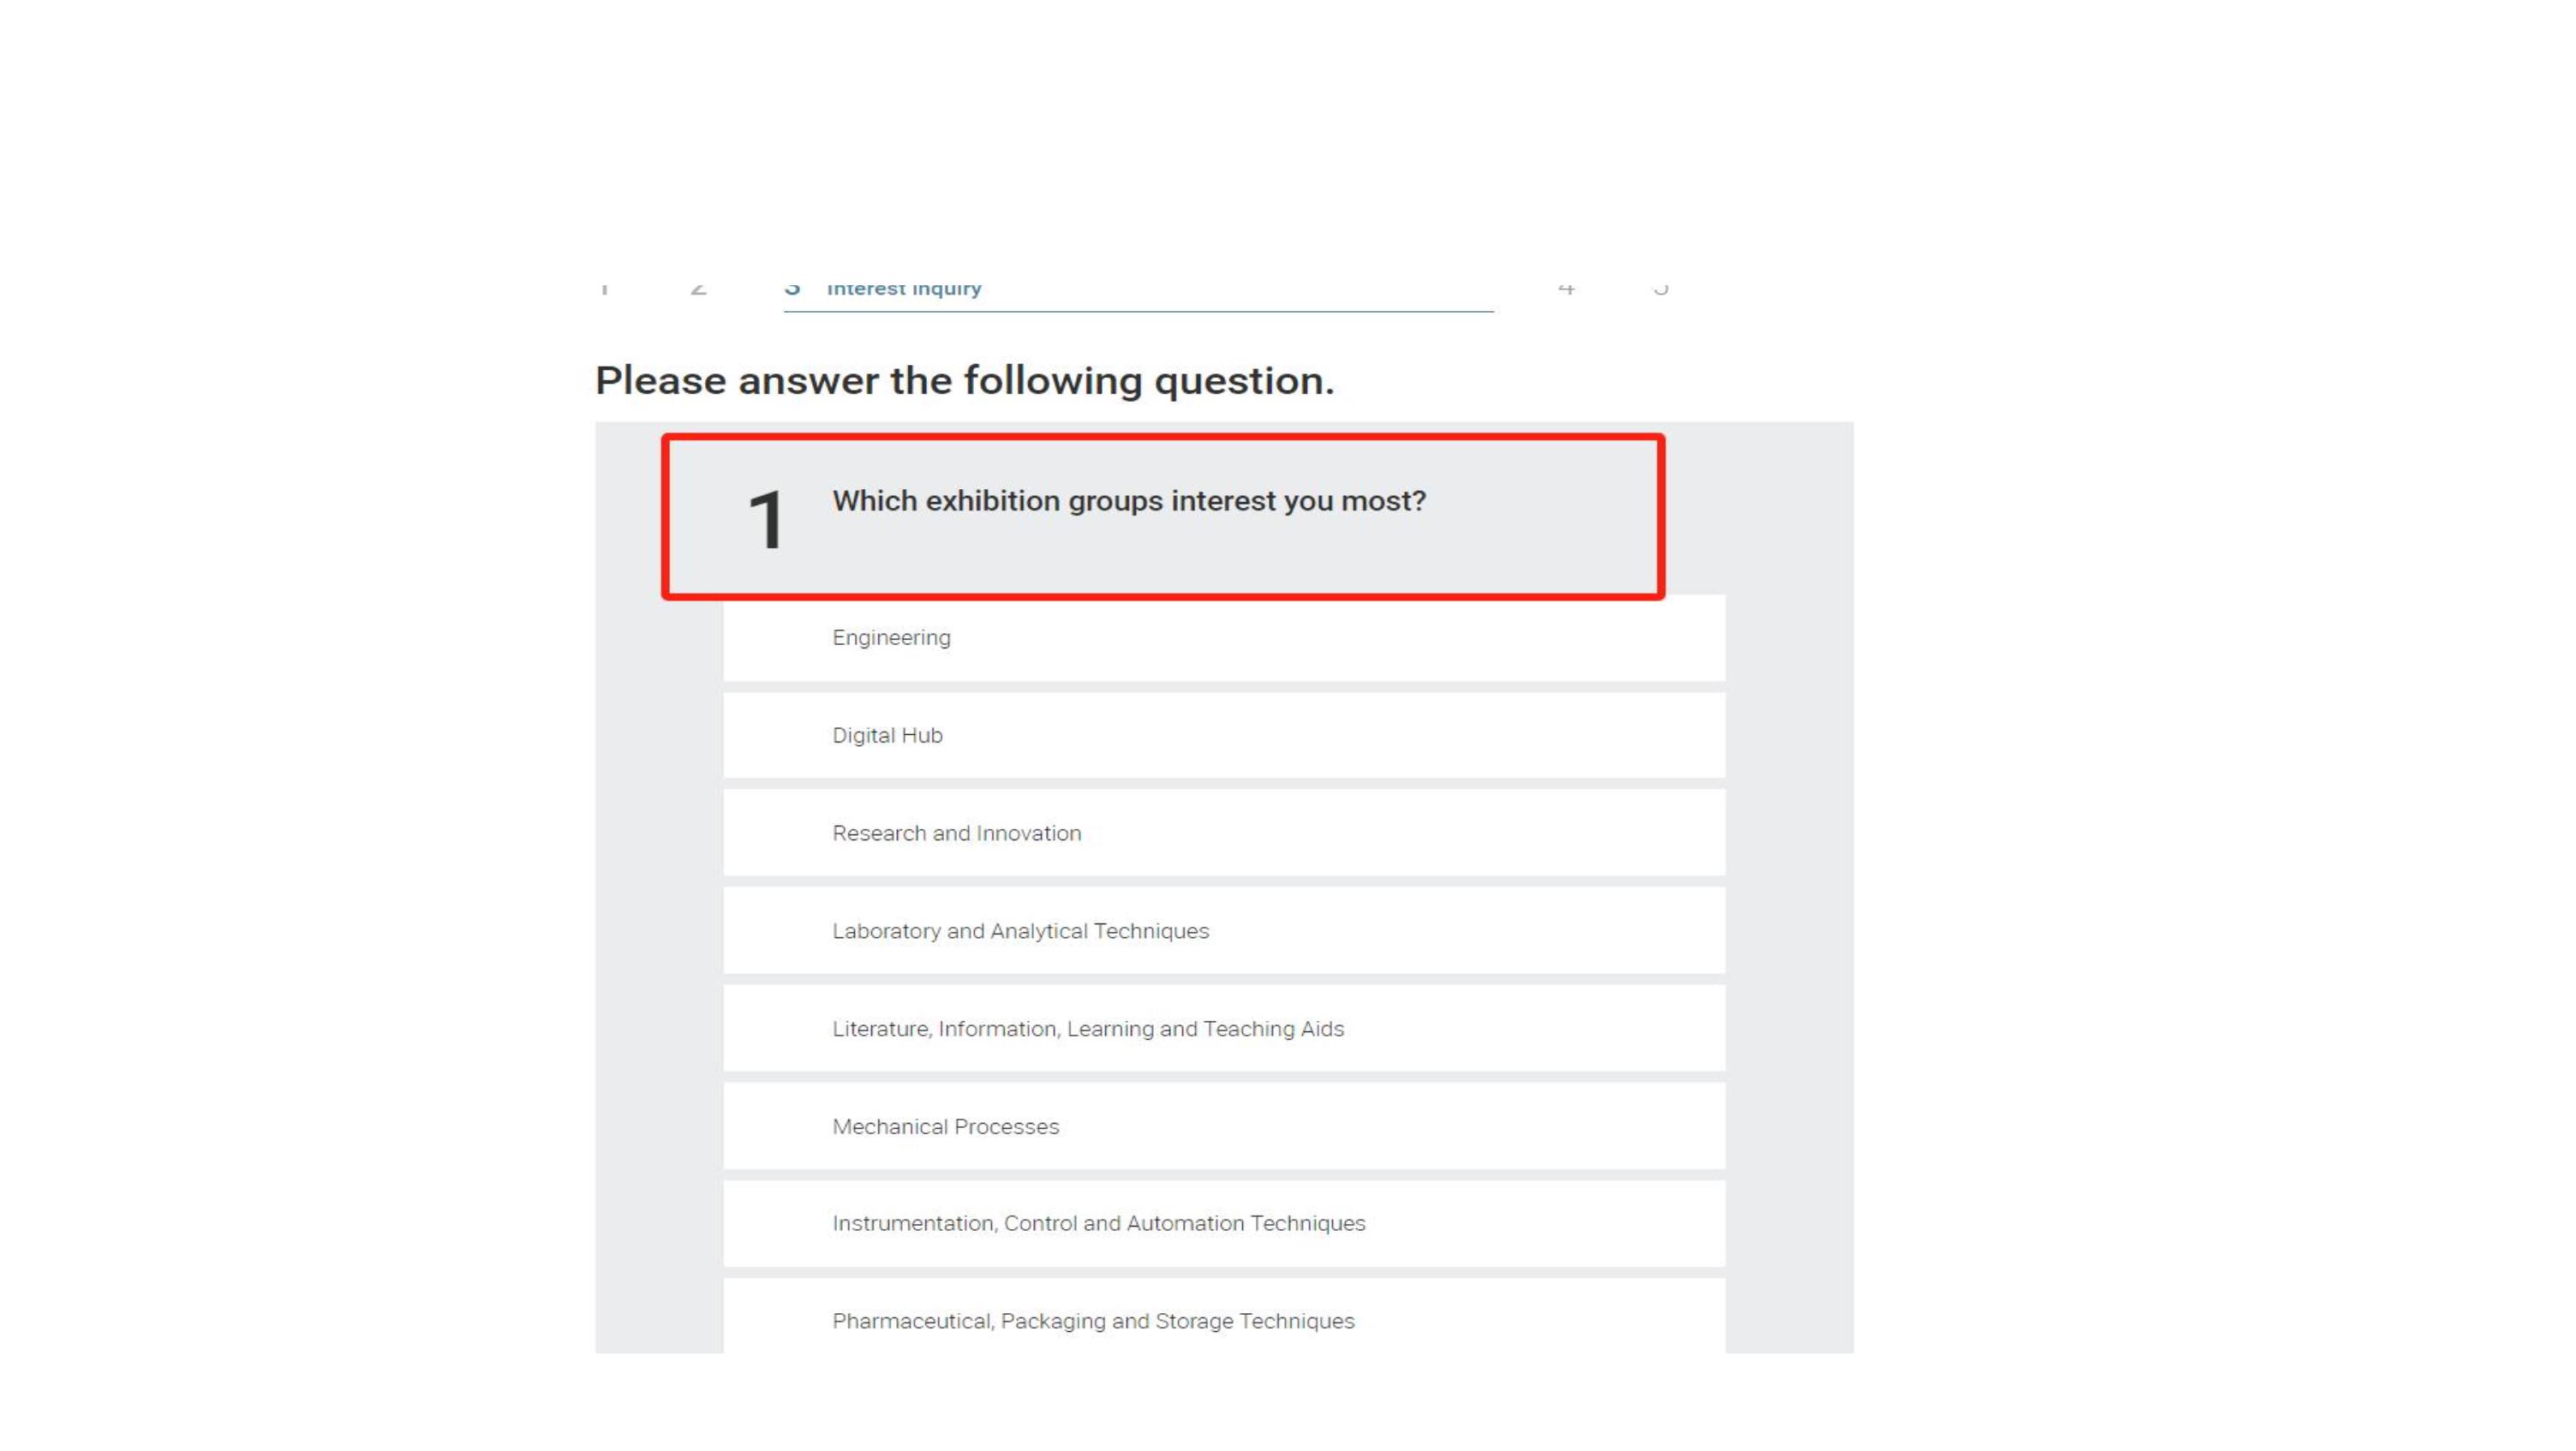The height and width of the screenshot is (1451, 2576).
Task: Click the gray panel margin left of options
Action: pos(658,900)
